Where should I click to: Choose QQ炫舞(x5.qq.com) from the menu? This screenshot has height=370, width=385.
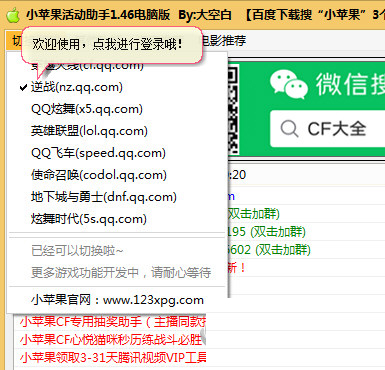click(x=117, y=109)
